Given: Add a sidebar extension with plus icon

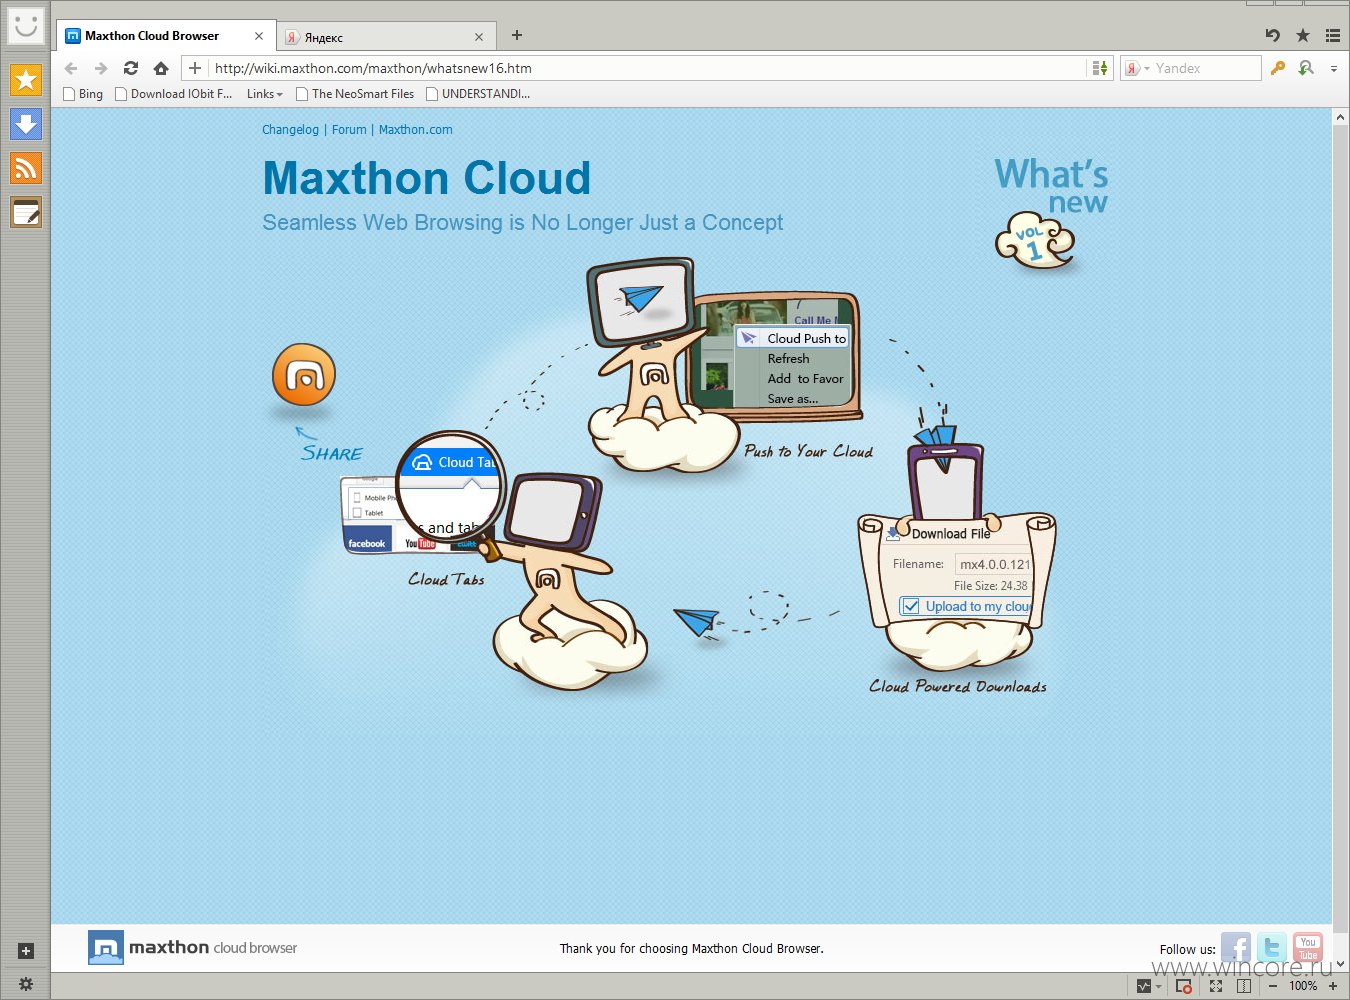Looking at the screenshot, I should pos(26,951).
